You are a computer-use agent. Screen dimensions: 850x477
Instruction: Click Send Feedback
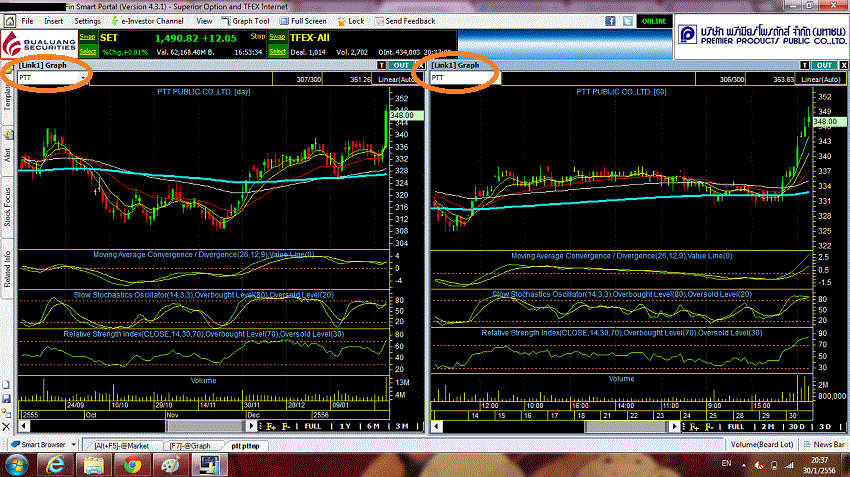(405, 21)
